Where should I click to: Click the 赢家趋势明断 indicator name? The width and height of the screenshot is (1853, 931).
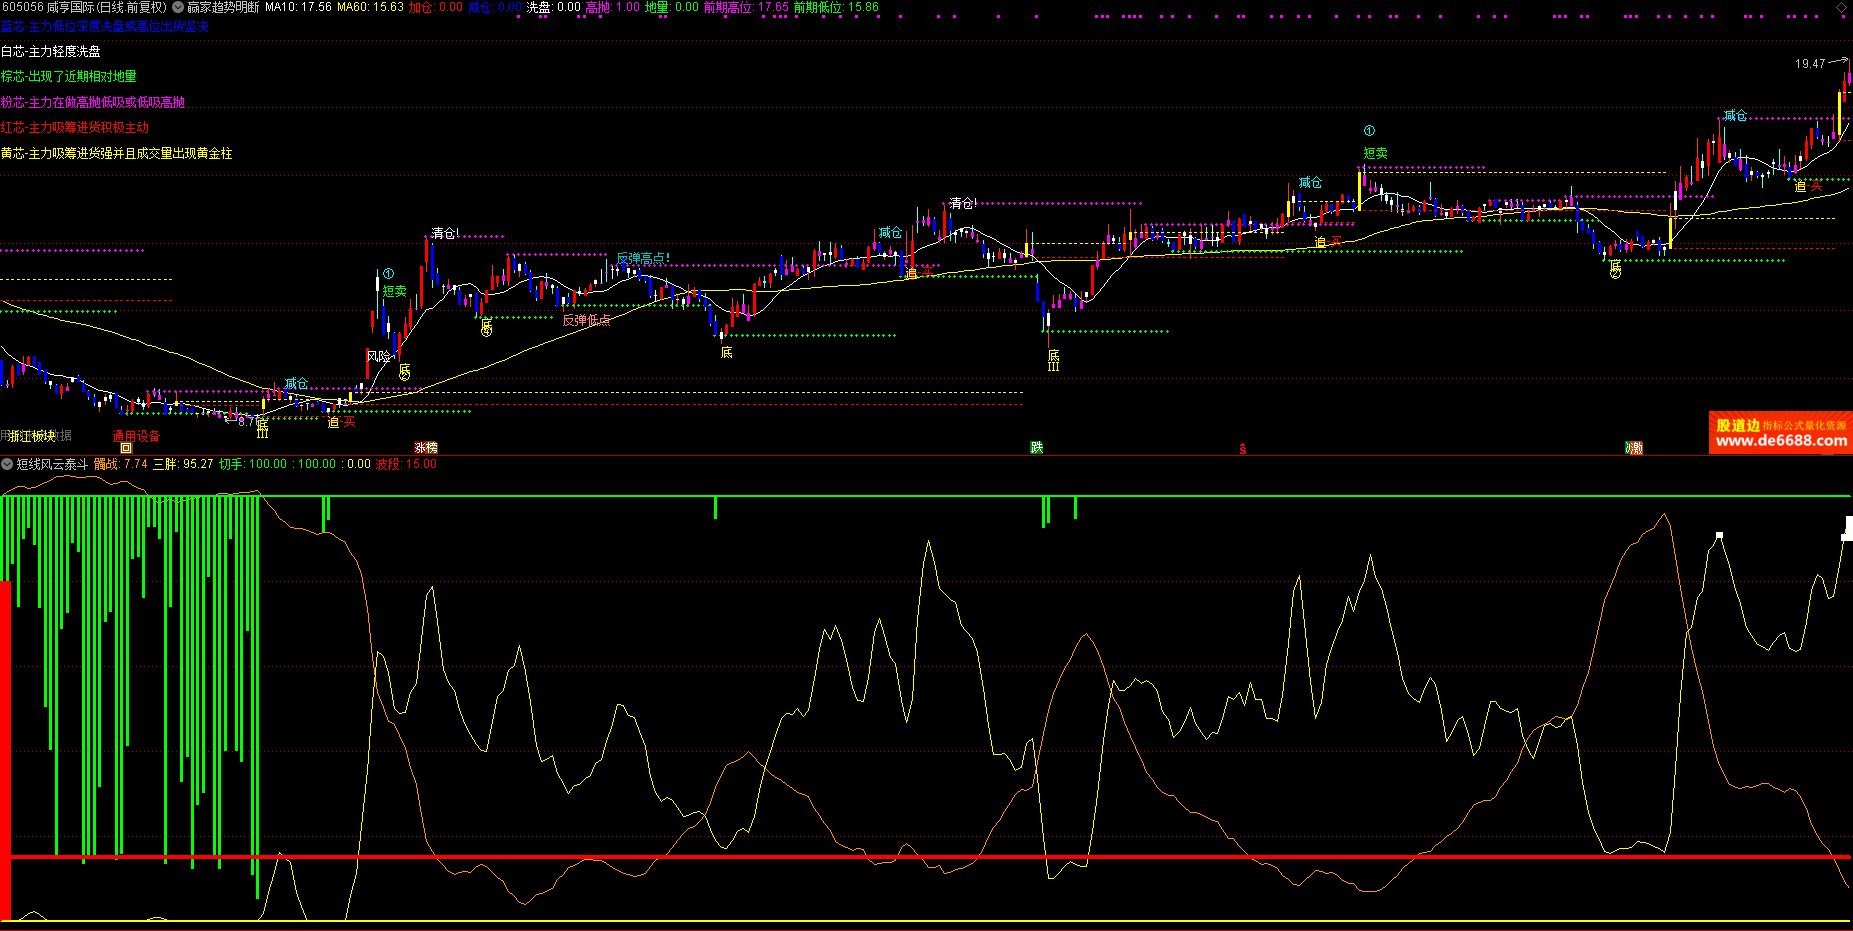click(223, 7)
